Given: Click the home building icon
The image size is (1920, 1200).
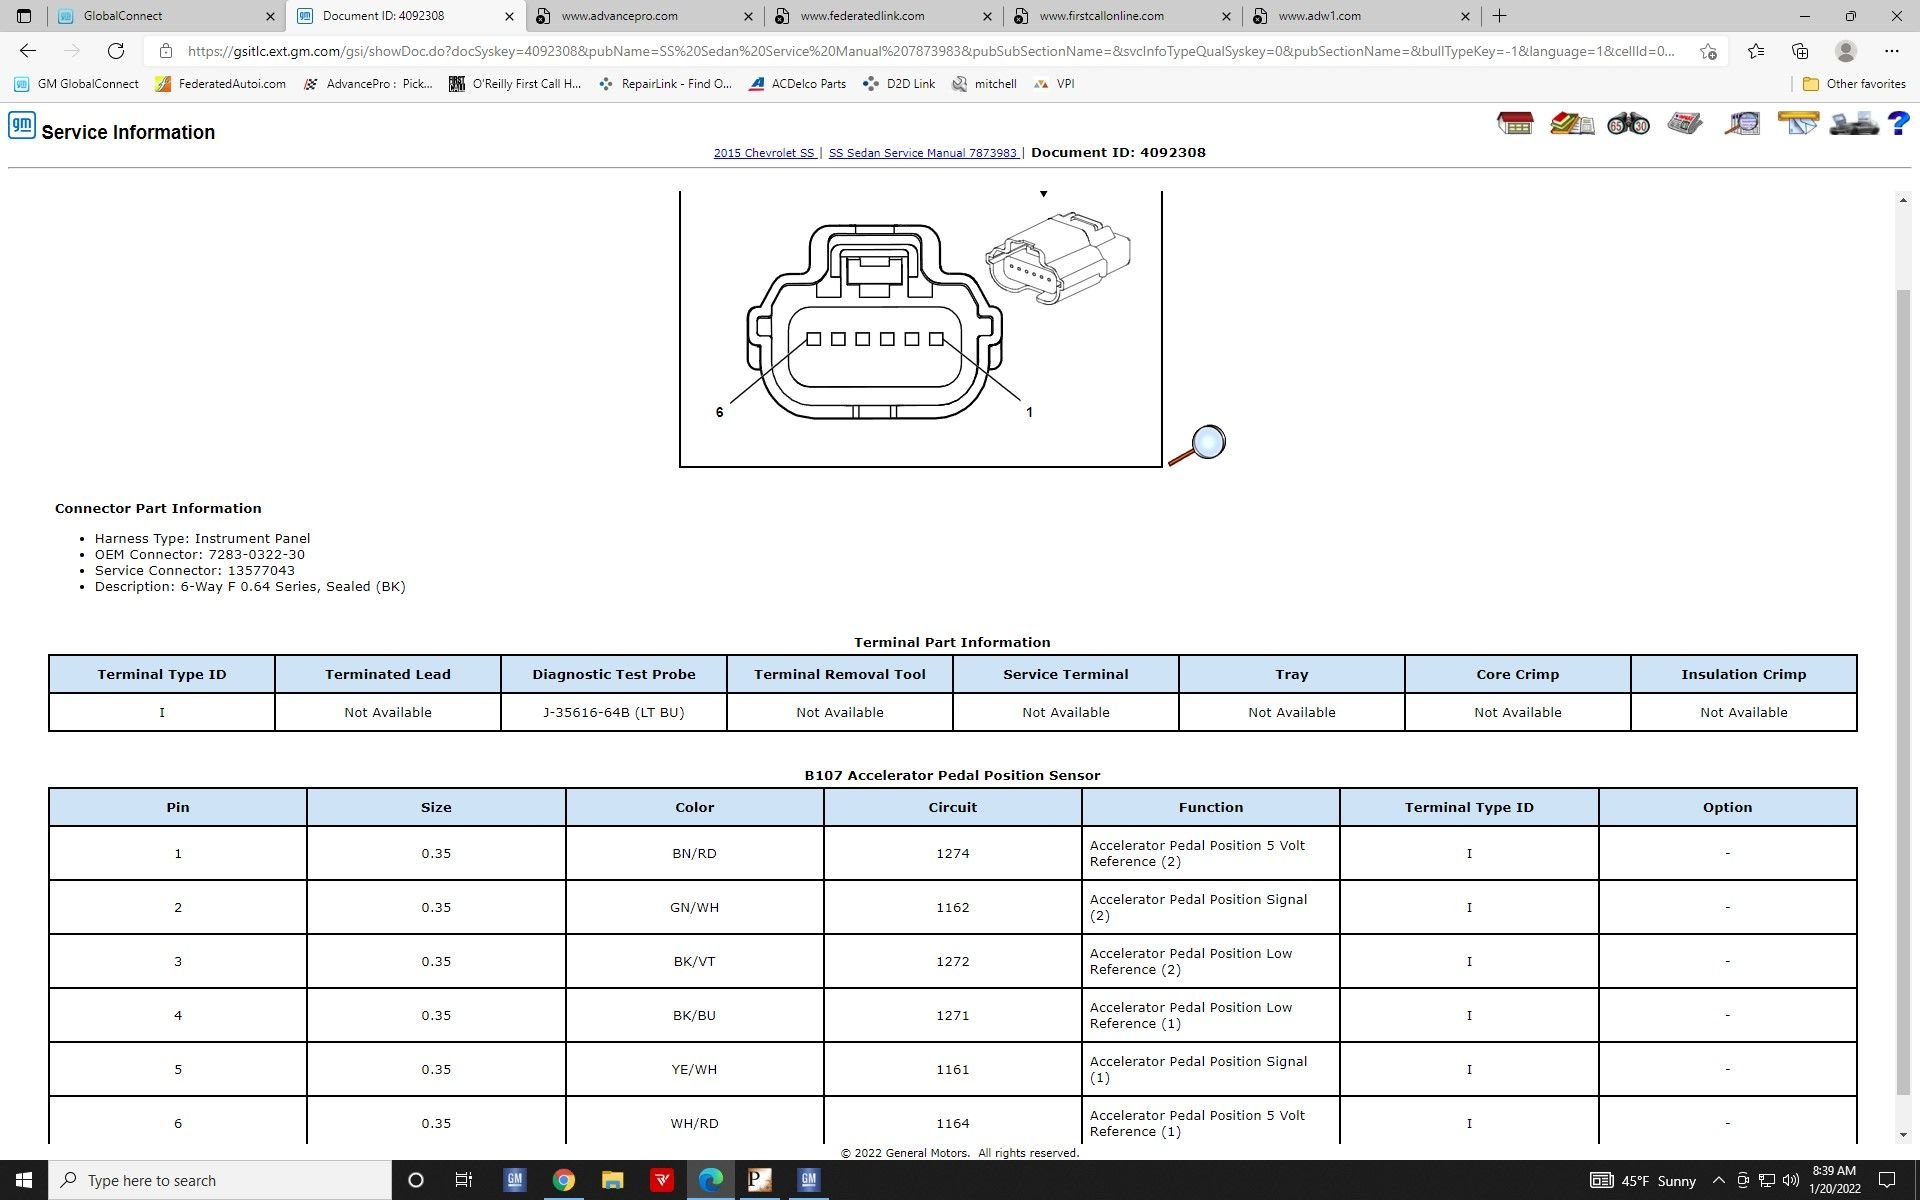Looking at the screenshot, I should [1515, 124].
